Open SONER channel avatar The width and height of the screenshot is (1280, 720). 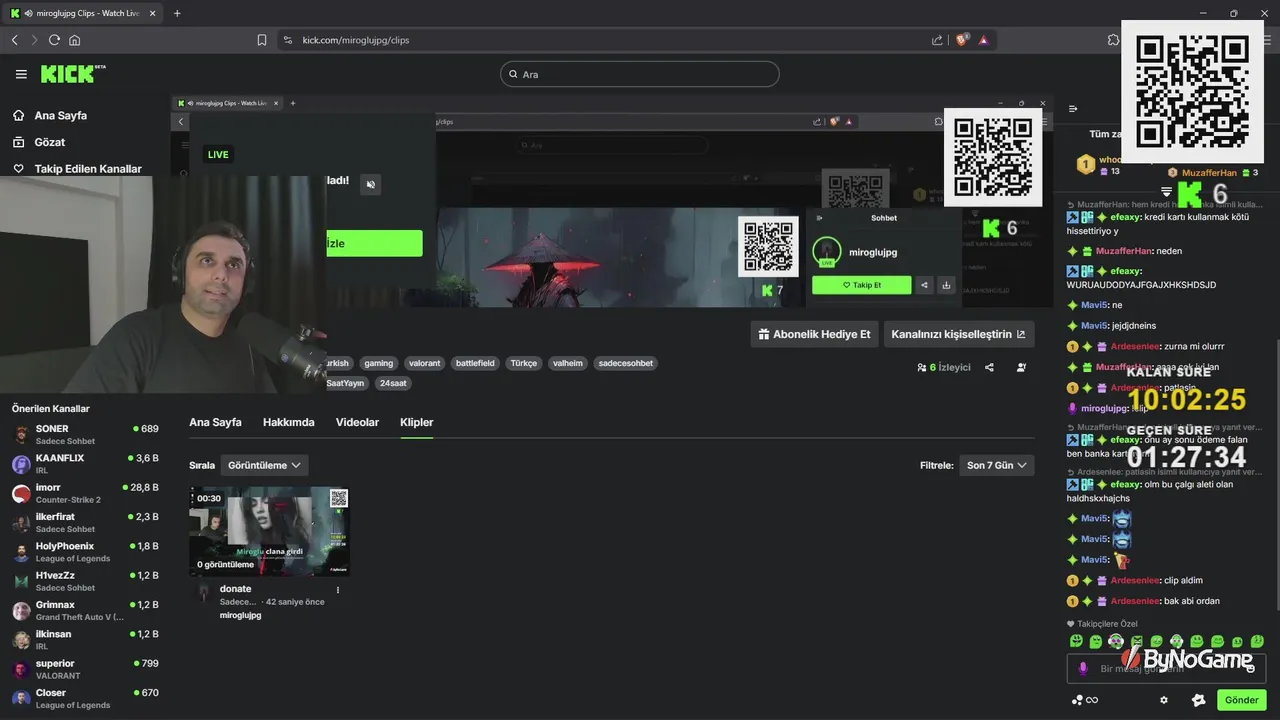(21, 434)
